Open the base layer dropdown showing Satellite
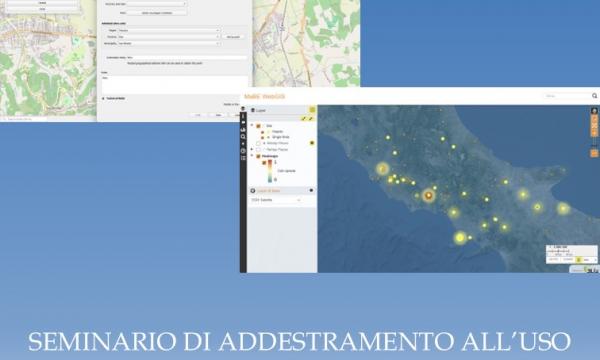Screen dimensions: 600x360 [x=275, y=200]
